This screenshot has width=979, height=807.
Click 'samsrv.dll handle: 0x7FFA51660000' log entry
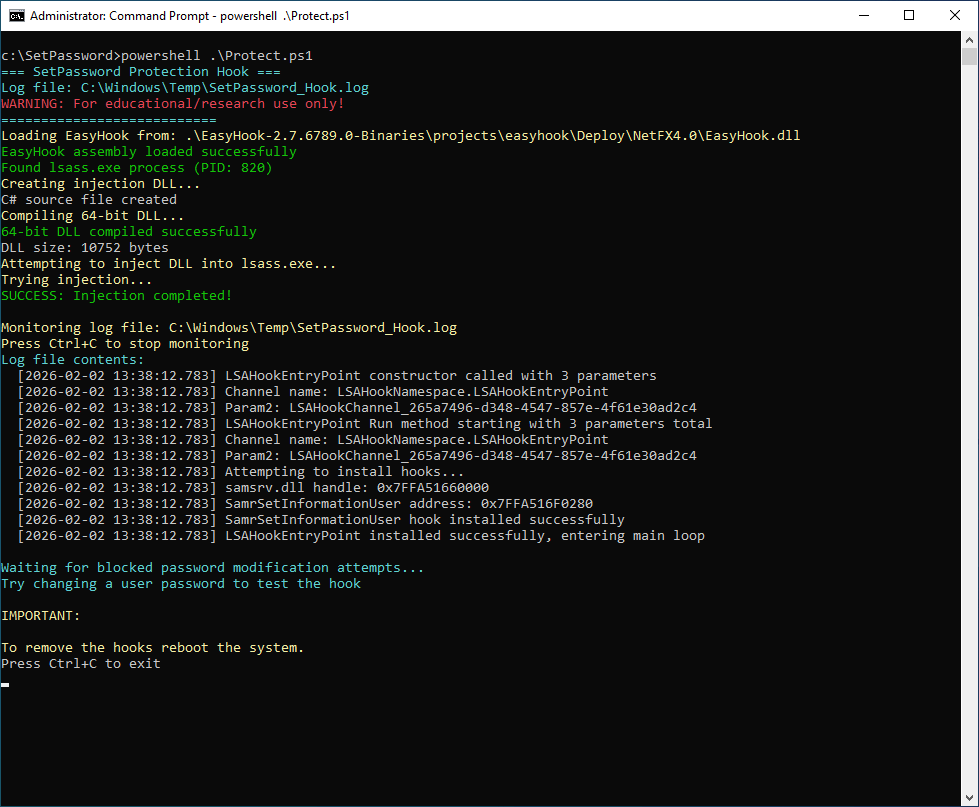pyautogui.click(x=253, y=487)
